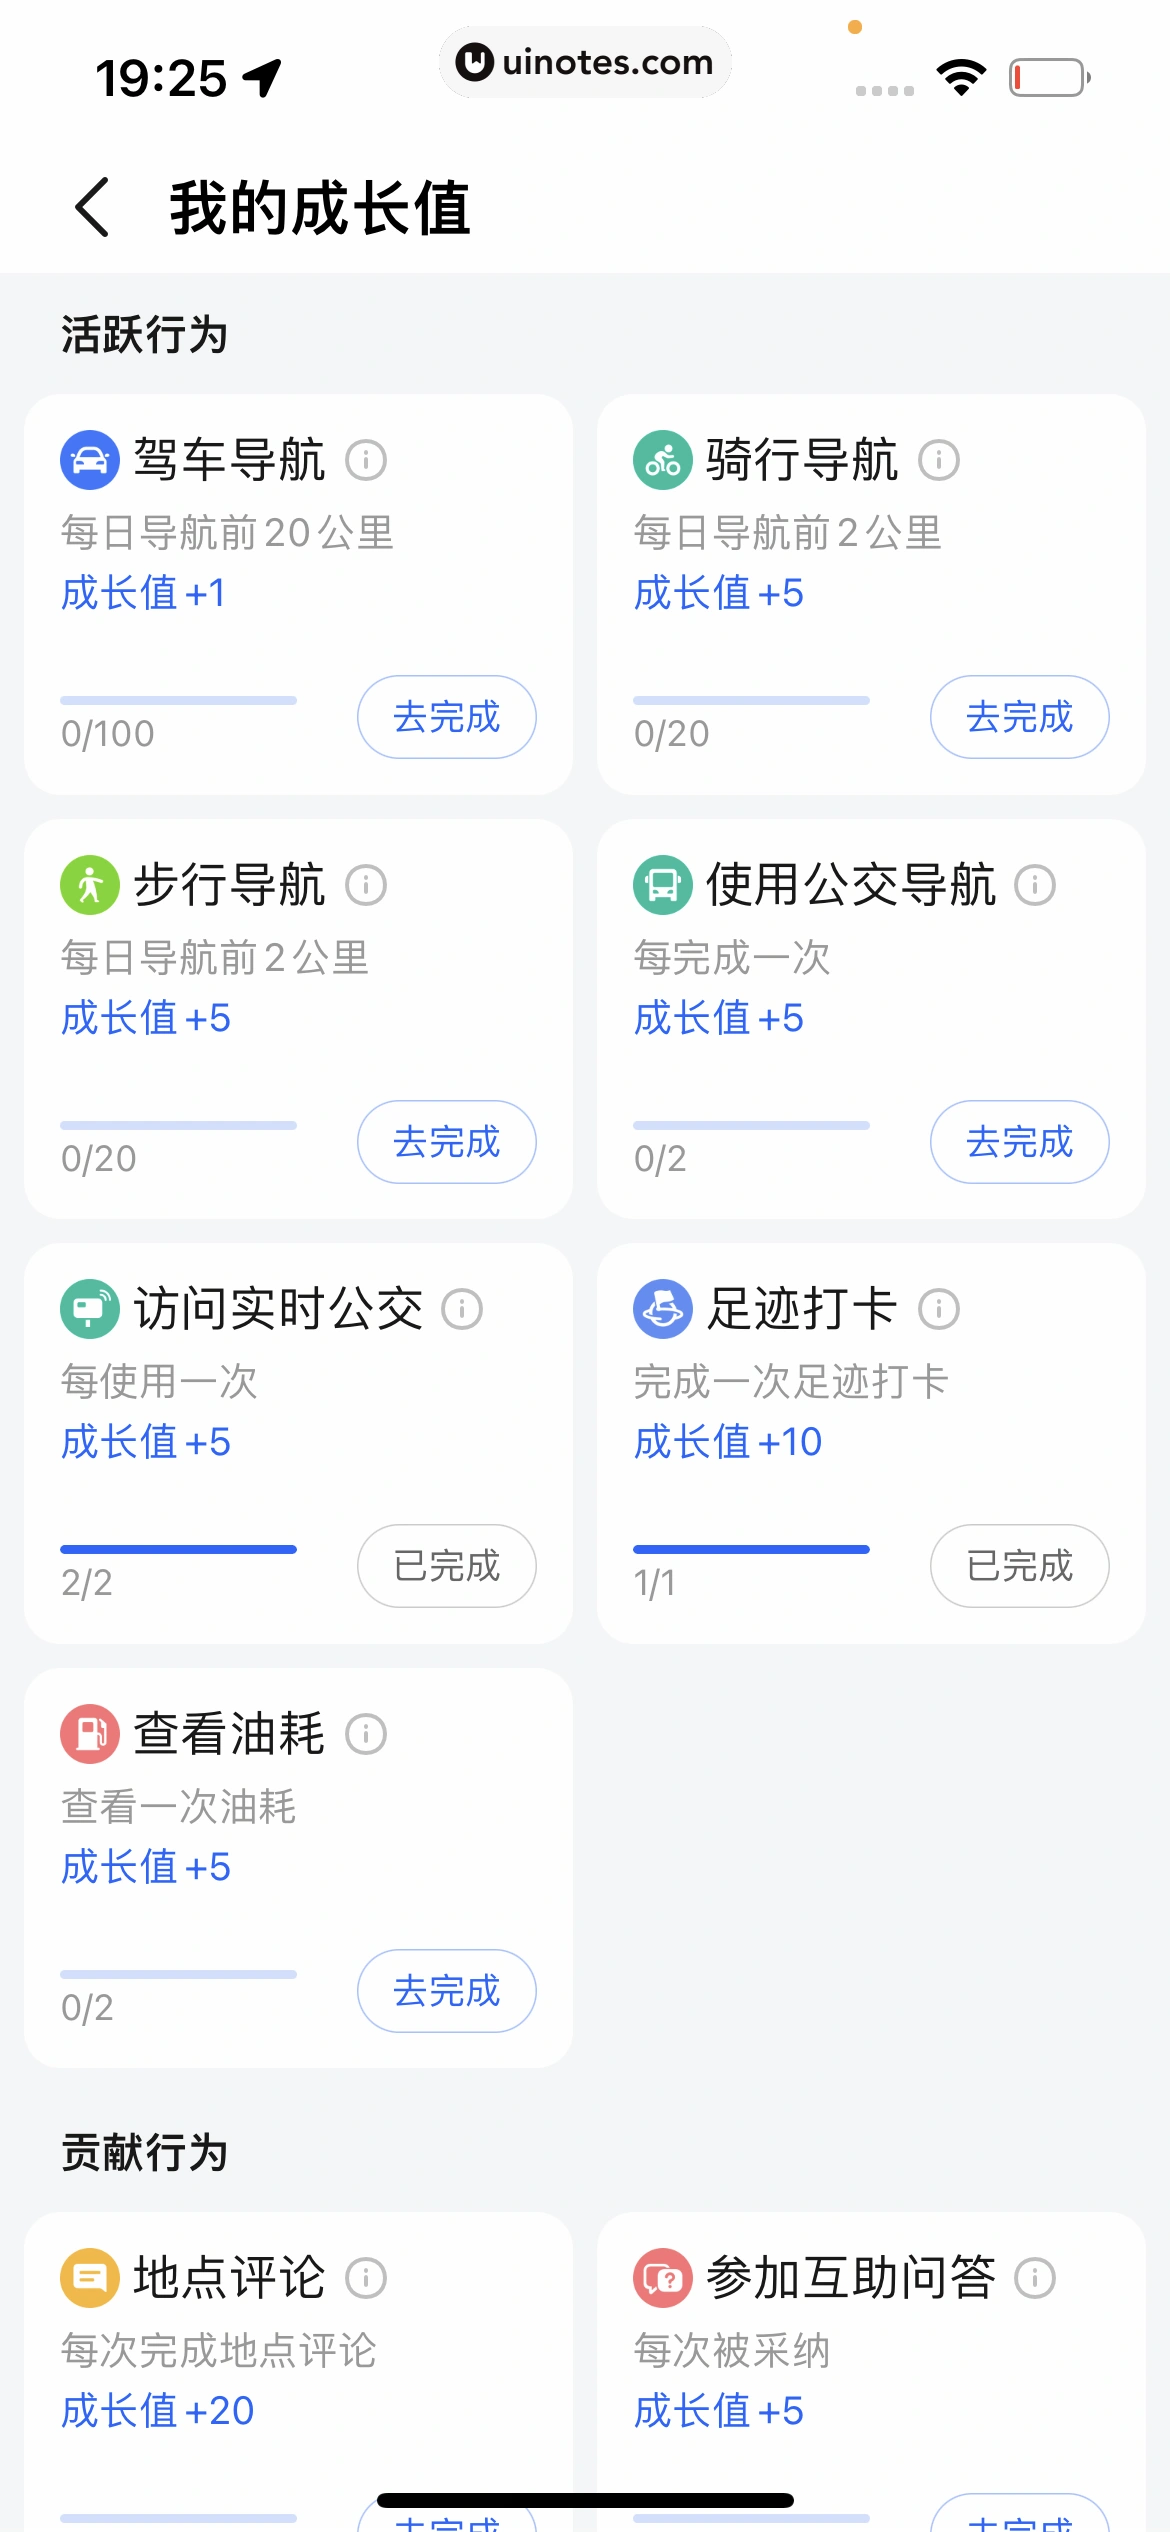Image resolution: width=1170 pixels, height=2532 pixels.
Task: Tap 已完成 on the 足迹打卡 card
Action: point(1019,1566)
